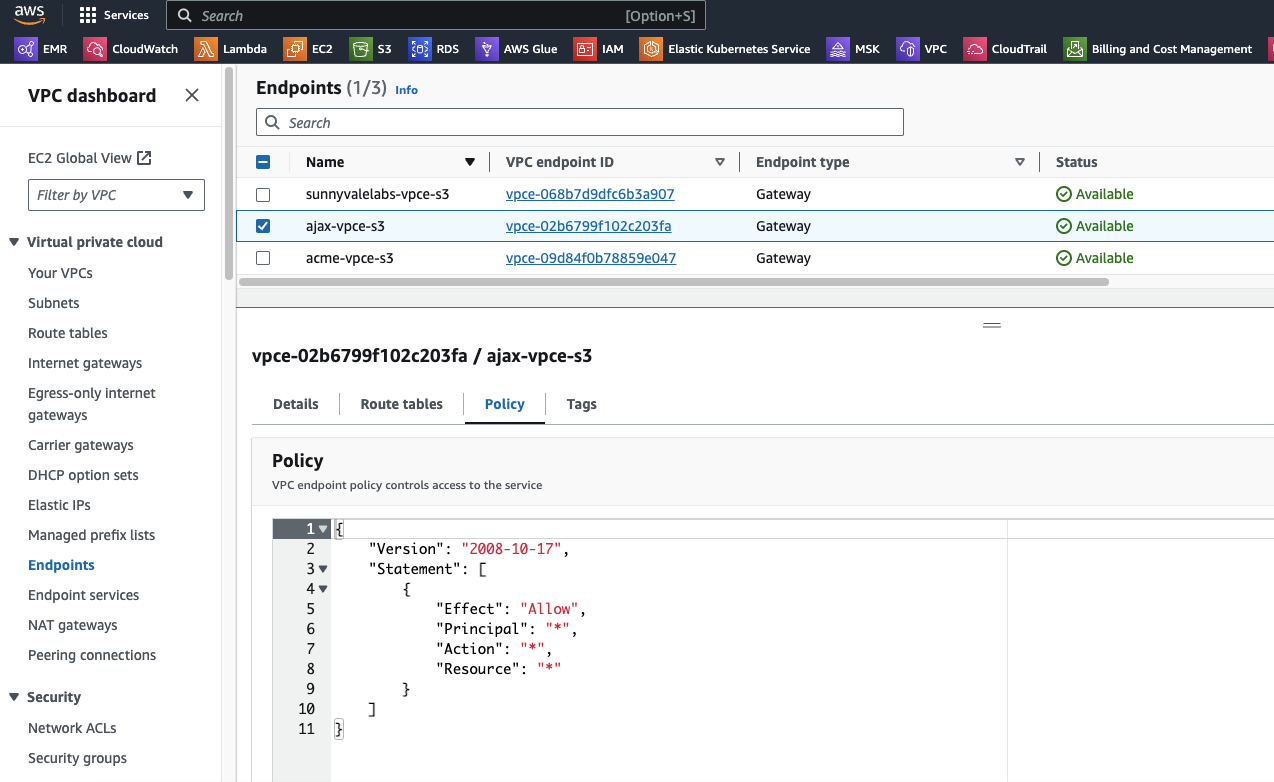This screenshot has height=782, width=1274.
Task: Open sidebar Route tables page
Action: coord(68,333)
